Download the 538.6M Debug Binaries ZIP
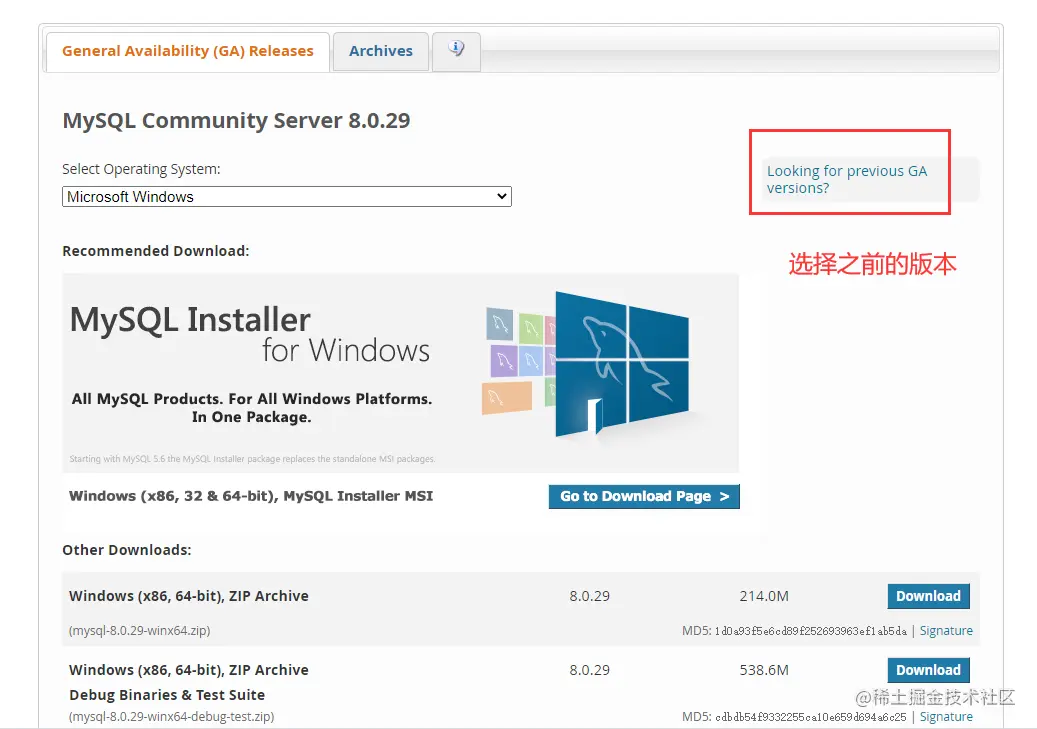 [x=929, y=670]
